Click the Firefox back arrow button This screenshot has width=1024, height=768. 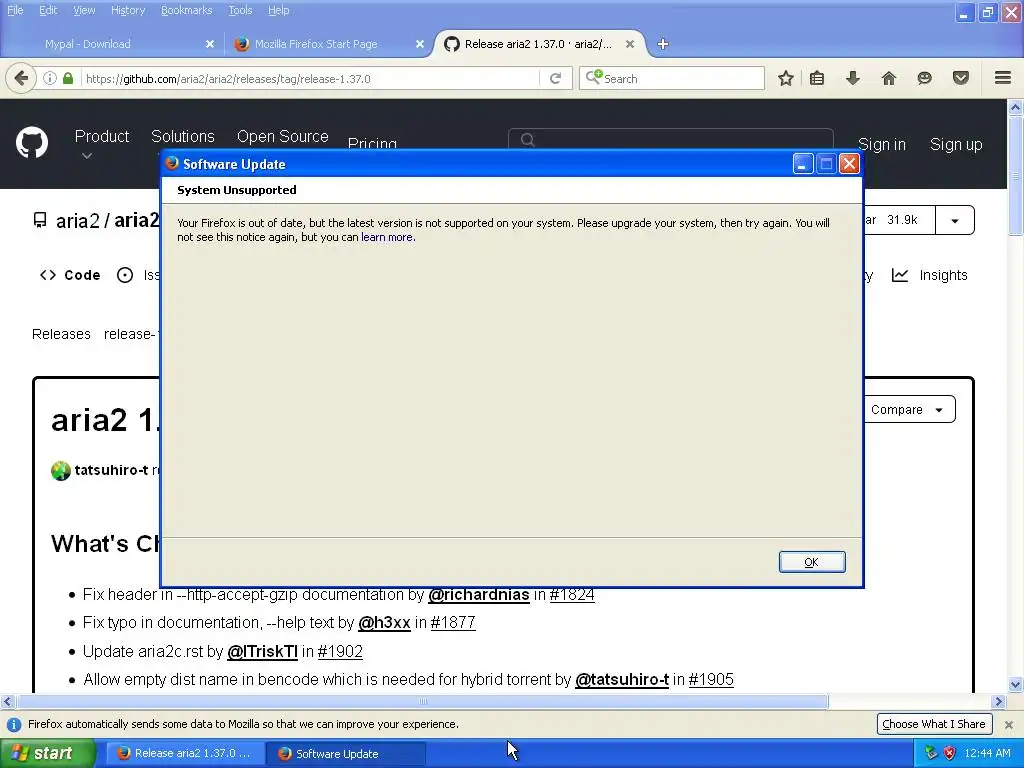pyautogui.click(x=21, y=78)
